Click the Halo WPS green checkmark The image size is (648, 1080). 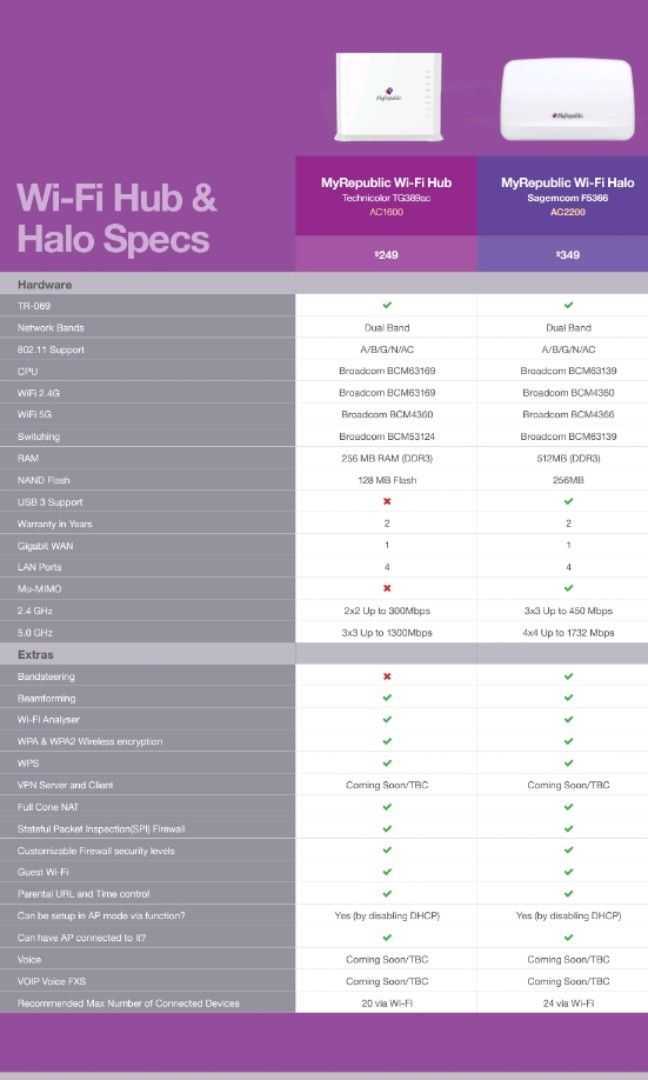coord(568,763)
